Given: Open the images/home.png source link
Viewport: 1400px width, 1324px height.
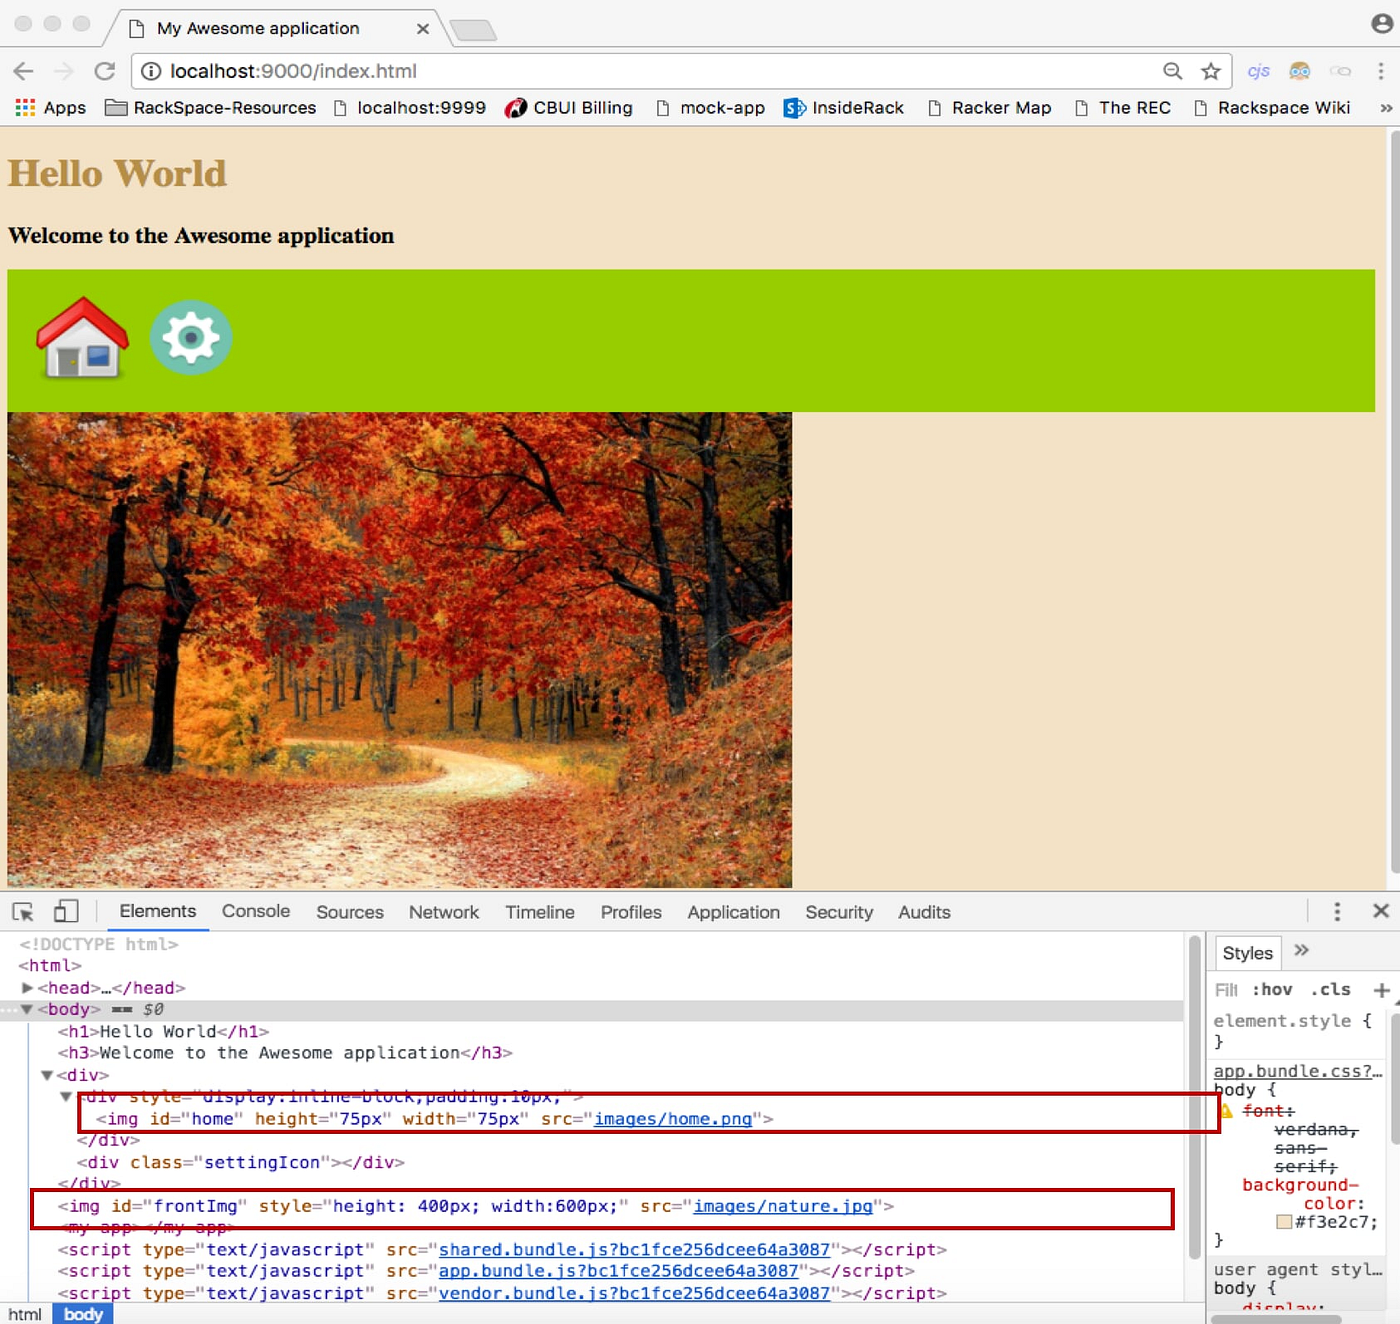Looking at the screenshot, I should (673, 1119).
